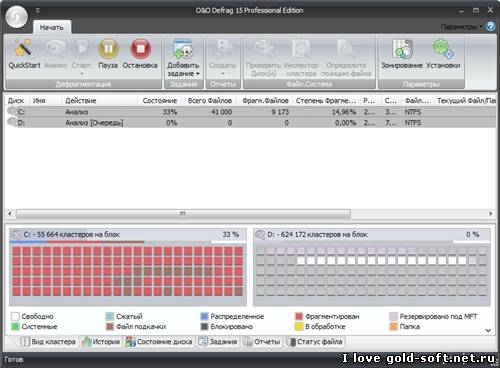Image resolution: width=500 pixels, height=368 pixels.
Task: Sort by the Всего Файлов column header
Action: pos(210,100)
